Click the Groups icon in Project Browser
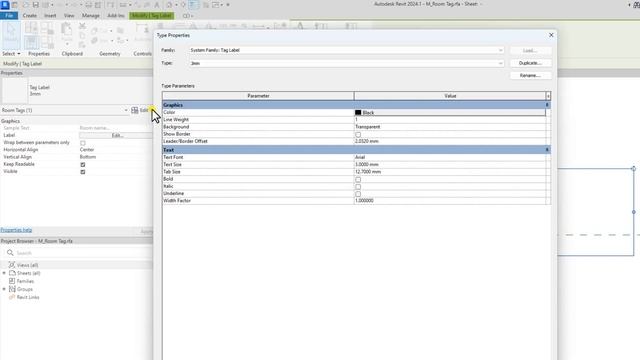 tap(12, 289)
